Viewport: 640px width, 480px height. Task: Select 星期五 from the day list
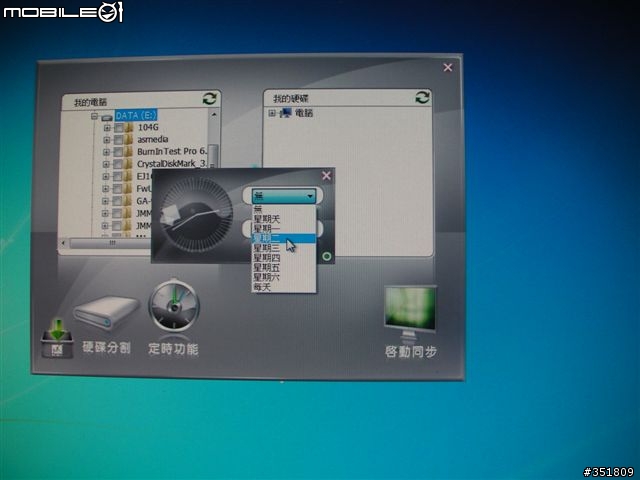click(284, 268)
